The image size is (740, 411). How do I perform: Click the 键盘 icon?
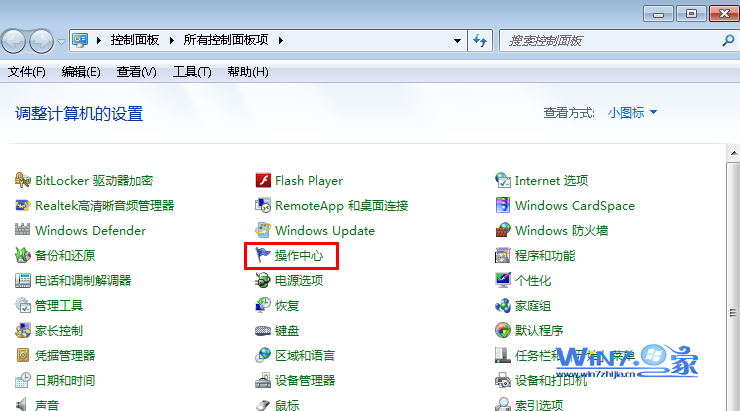tap(263, 330)
